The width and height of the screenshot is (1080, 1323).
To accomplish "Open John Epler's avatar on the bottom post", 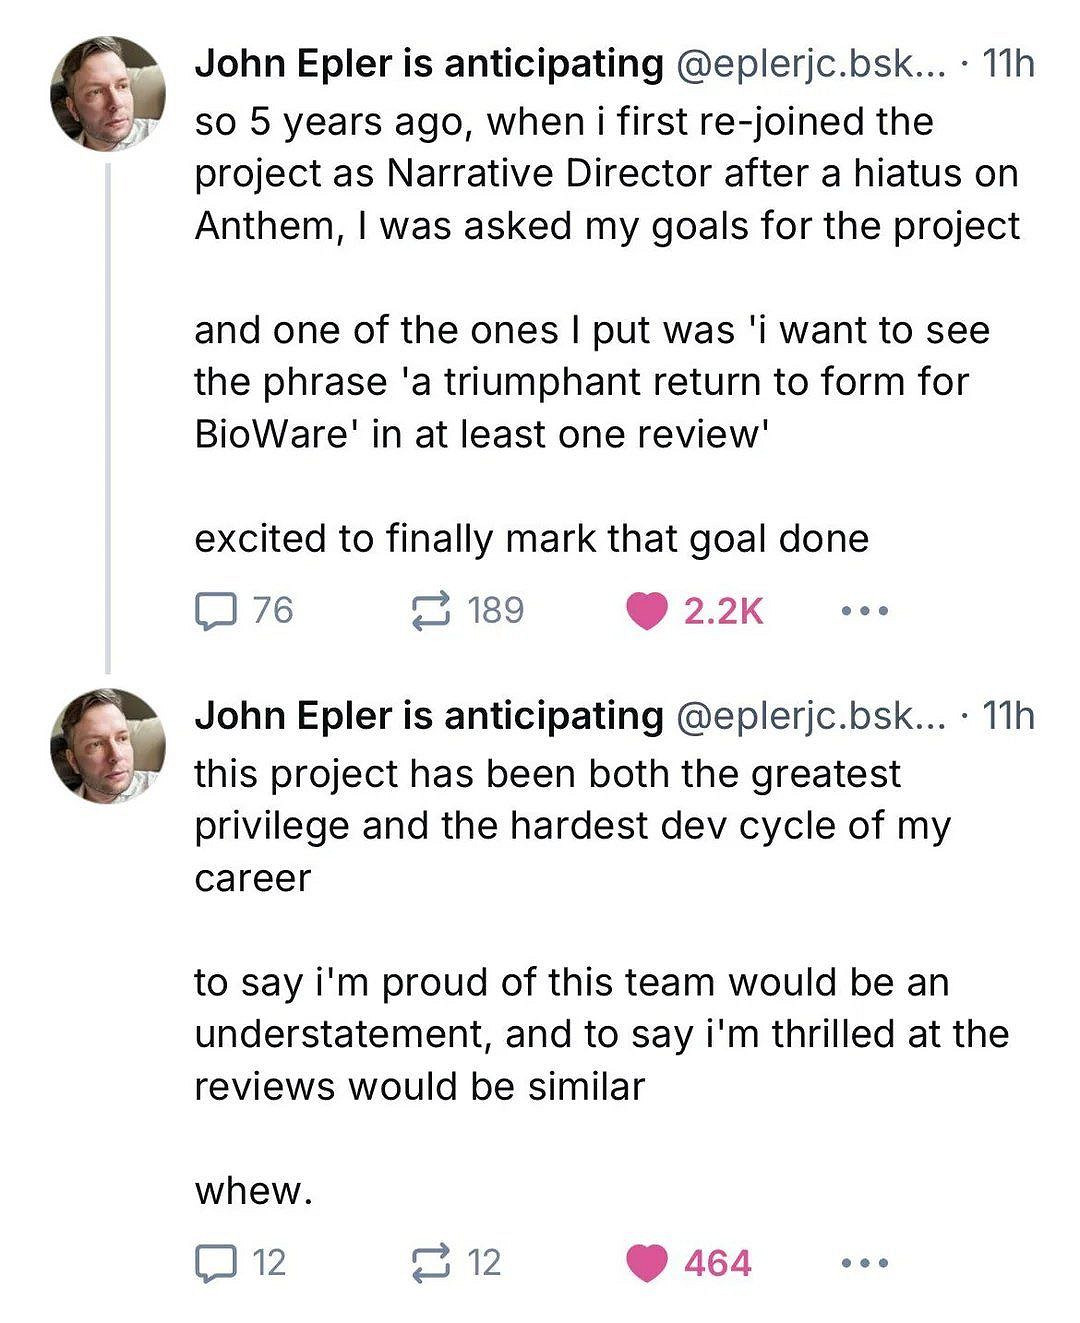I will [108, 746].
